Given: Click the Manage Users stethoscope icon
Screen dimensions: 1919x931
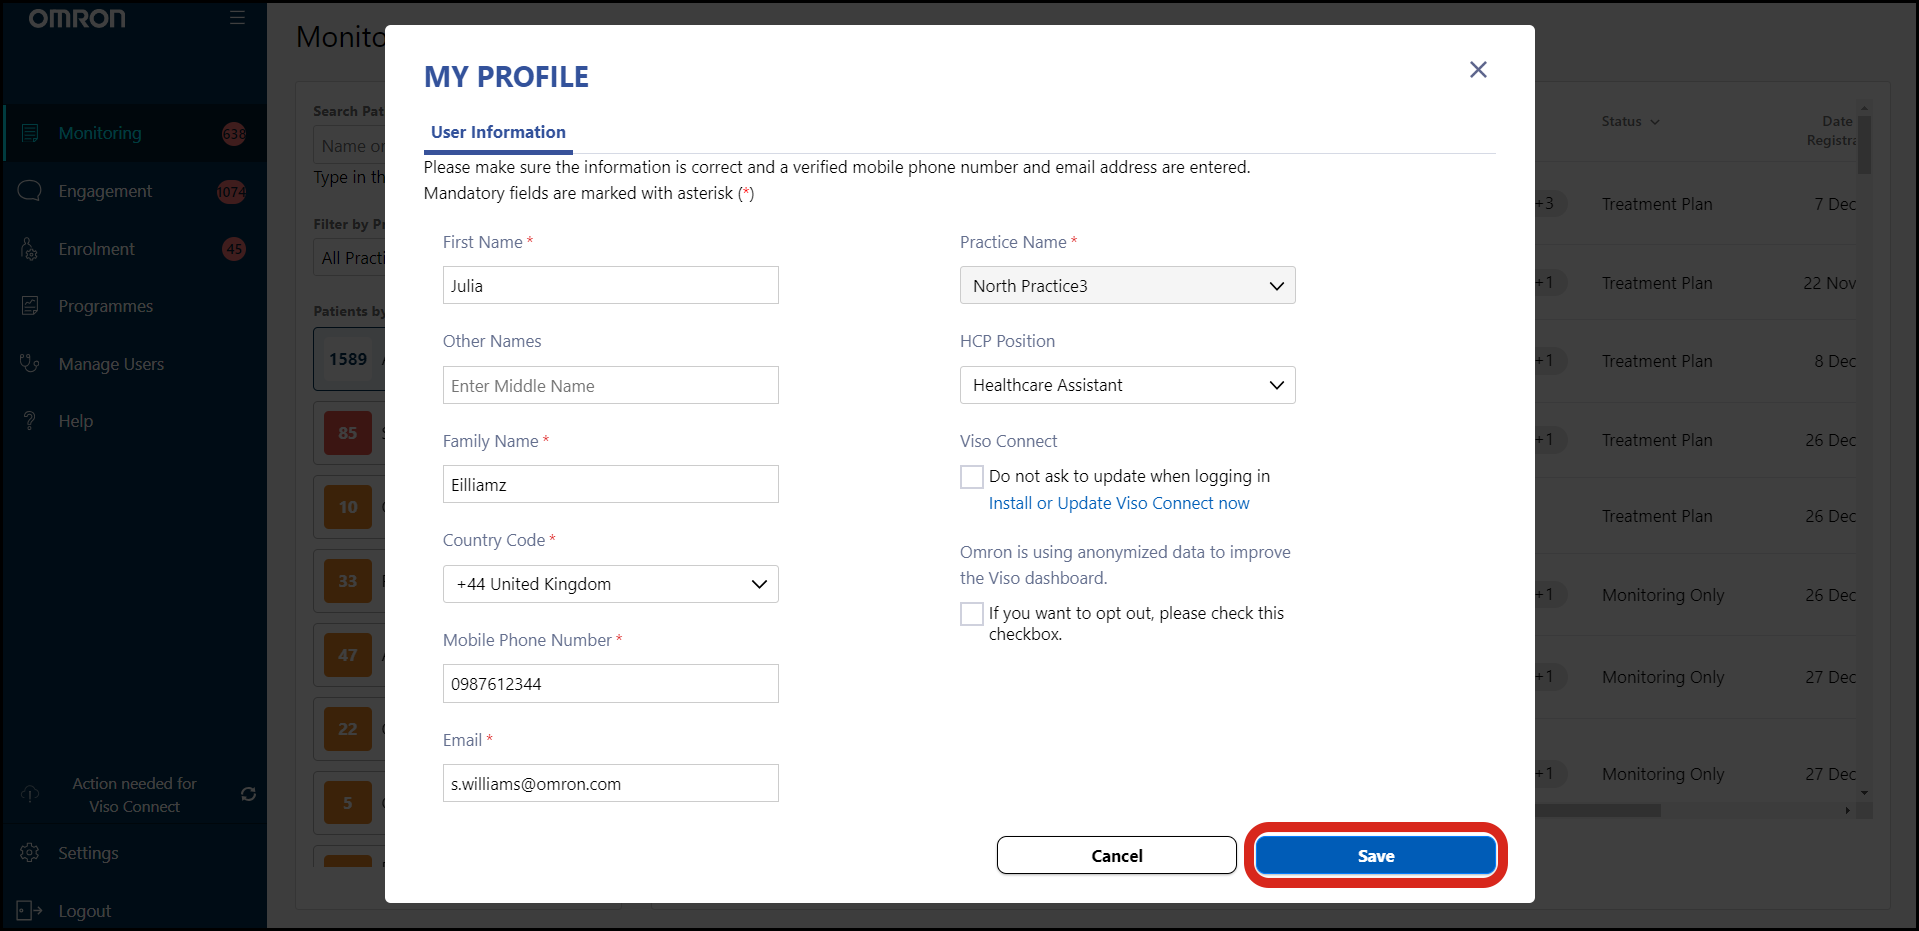Looking at the screenshot, I should (x=30, y=364).
